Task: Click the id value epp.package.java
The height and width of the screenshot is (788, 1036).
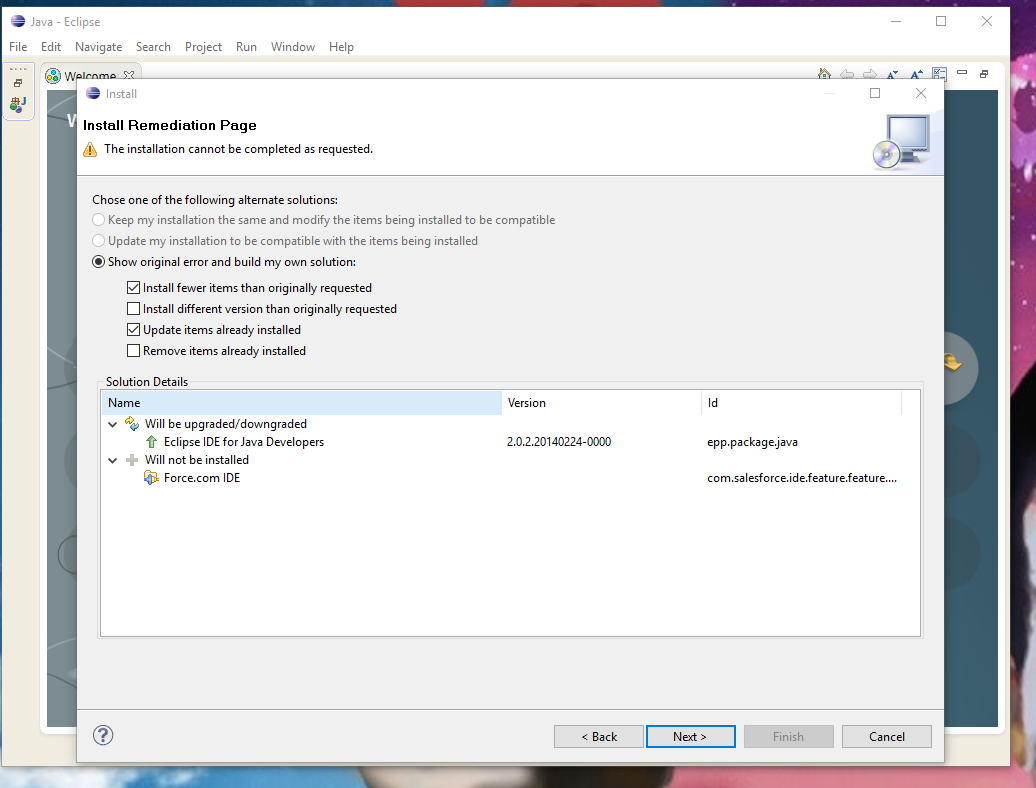Action: pos(752,442)
